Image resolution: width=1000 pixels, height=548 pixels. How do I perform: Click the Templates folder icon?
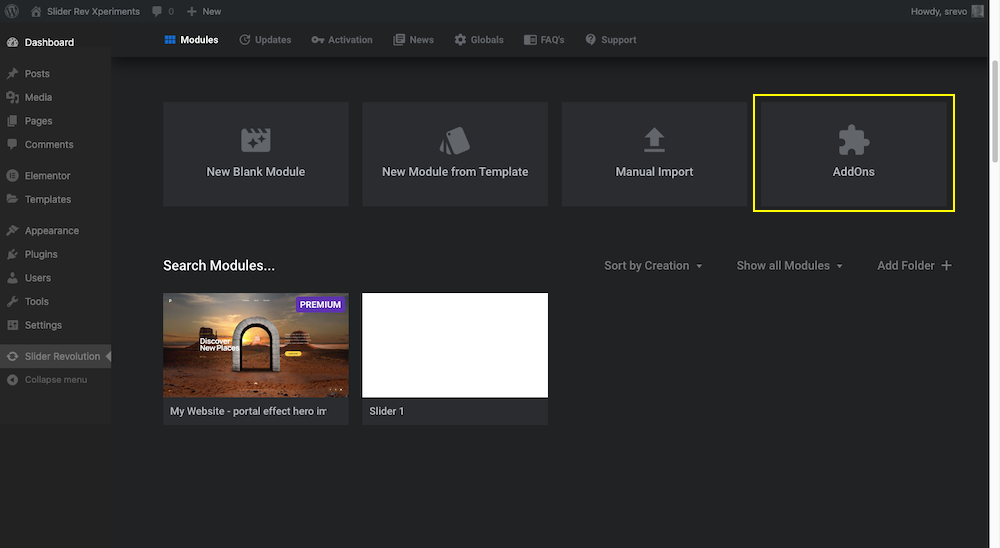pyautogui.click(x=12, y=199)
